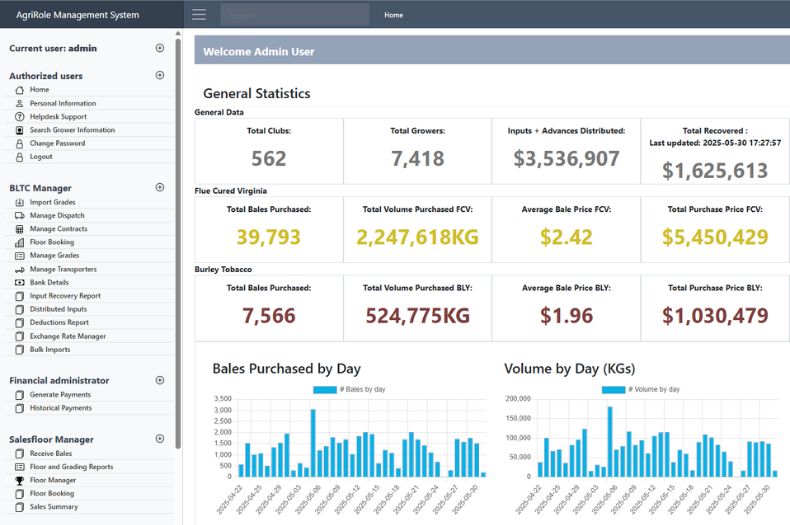Click the Distributed Inputs icon
The width and height of the screenshot is (790, 525).
pyautogui.click(x=20, y=309)
